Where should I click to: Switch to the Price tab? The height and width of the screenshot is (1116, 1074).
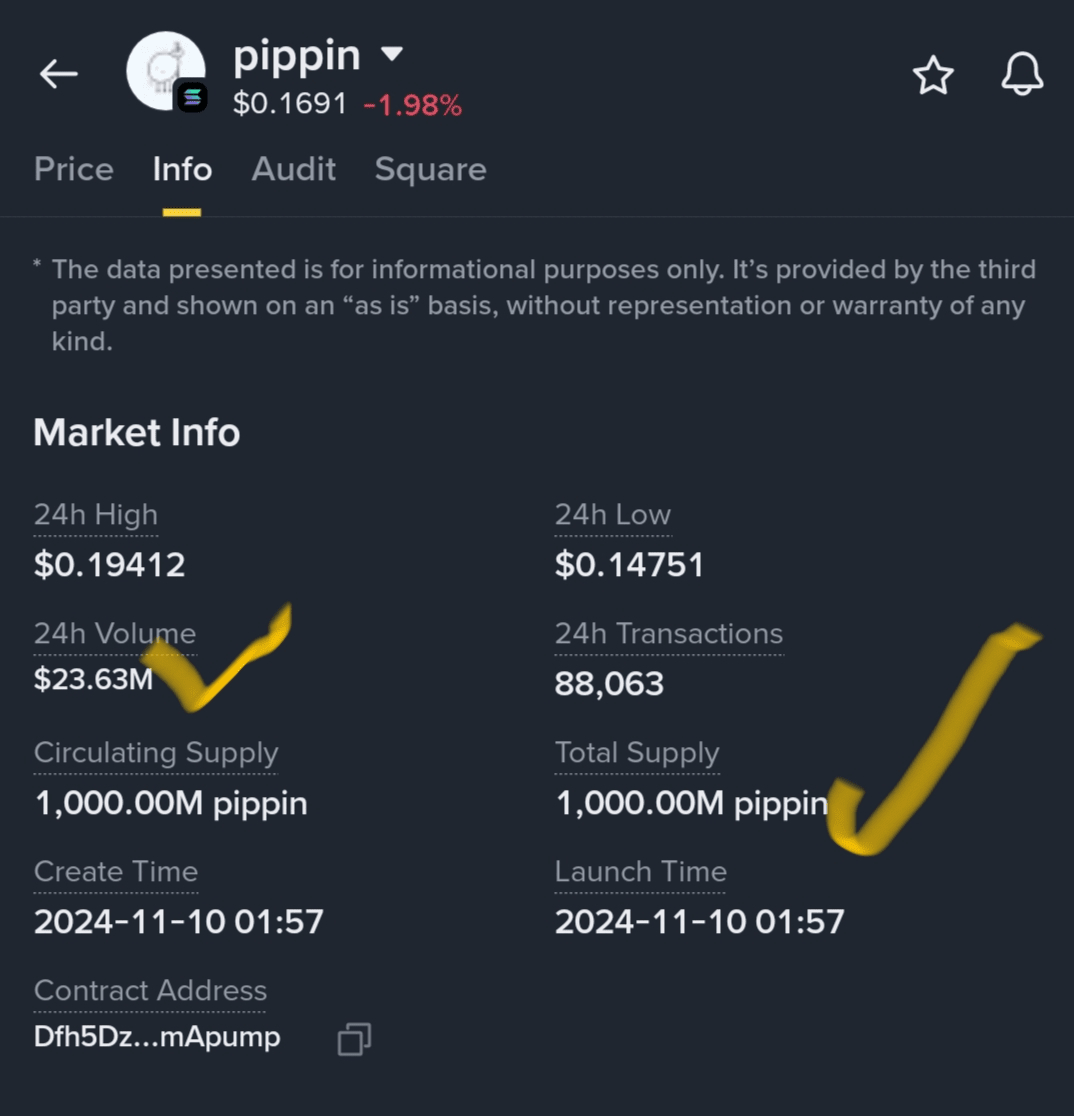(x=73, y=169)
